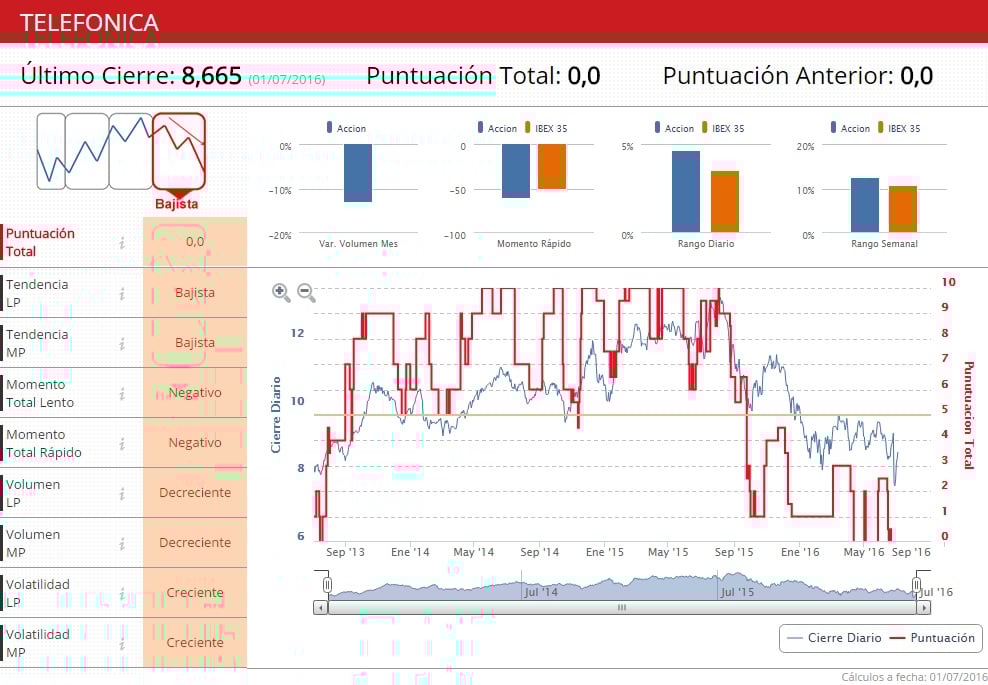Click the Bajista value of Tendencia MP

[x=195, y=342]
